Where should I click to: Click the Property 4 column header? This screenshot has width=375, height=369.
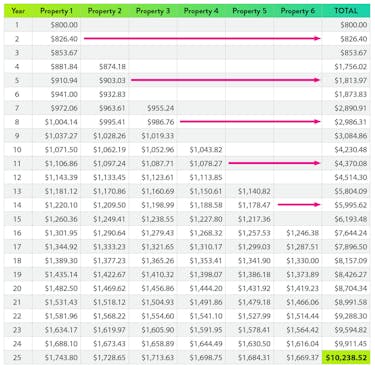[x=201, y=11]
